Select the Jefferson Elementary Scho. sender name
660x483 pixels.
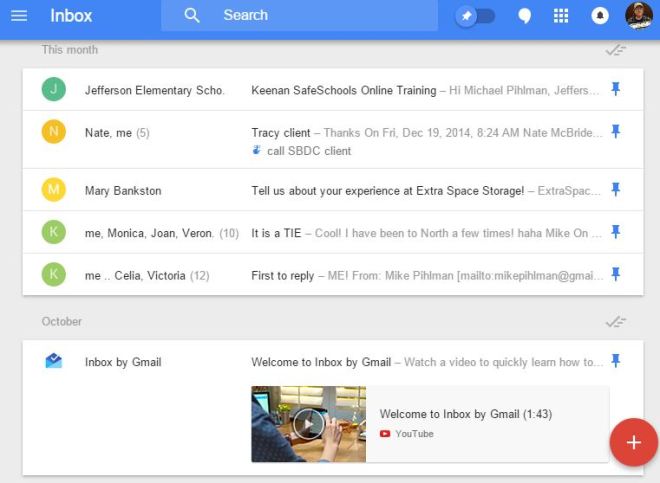154,90
